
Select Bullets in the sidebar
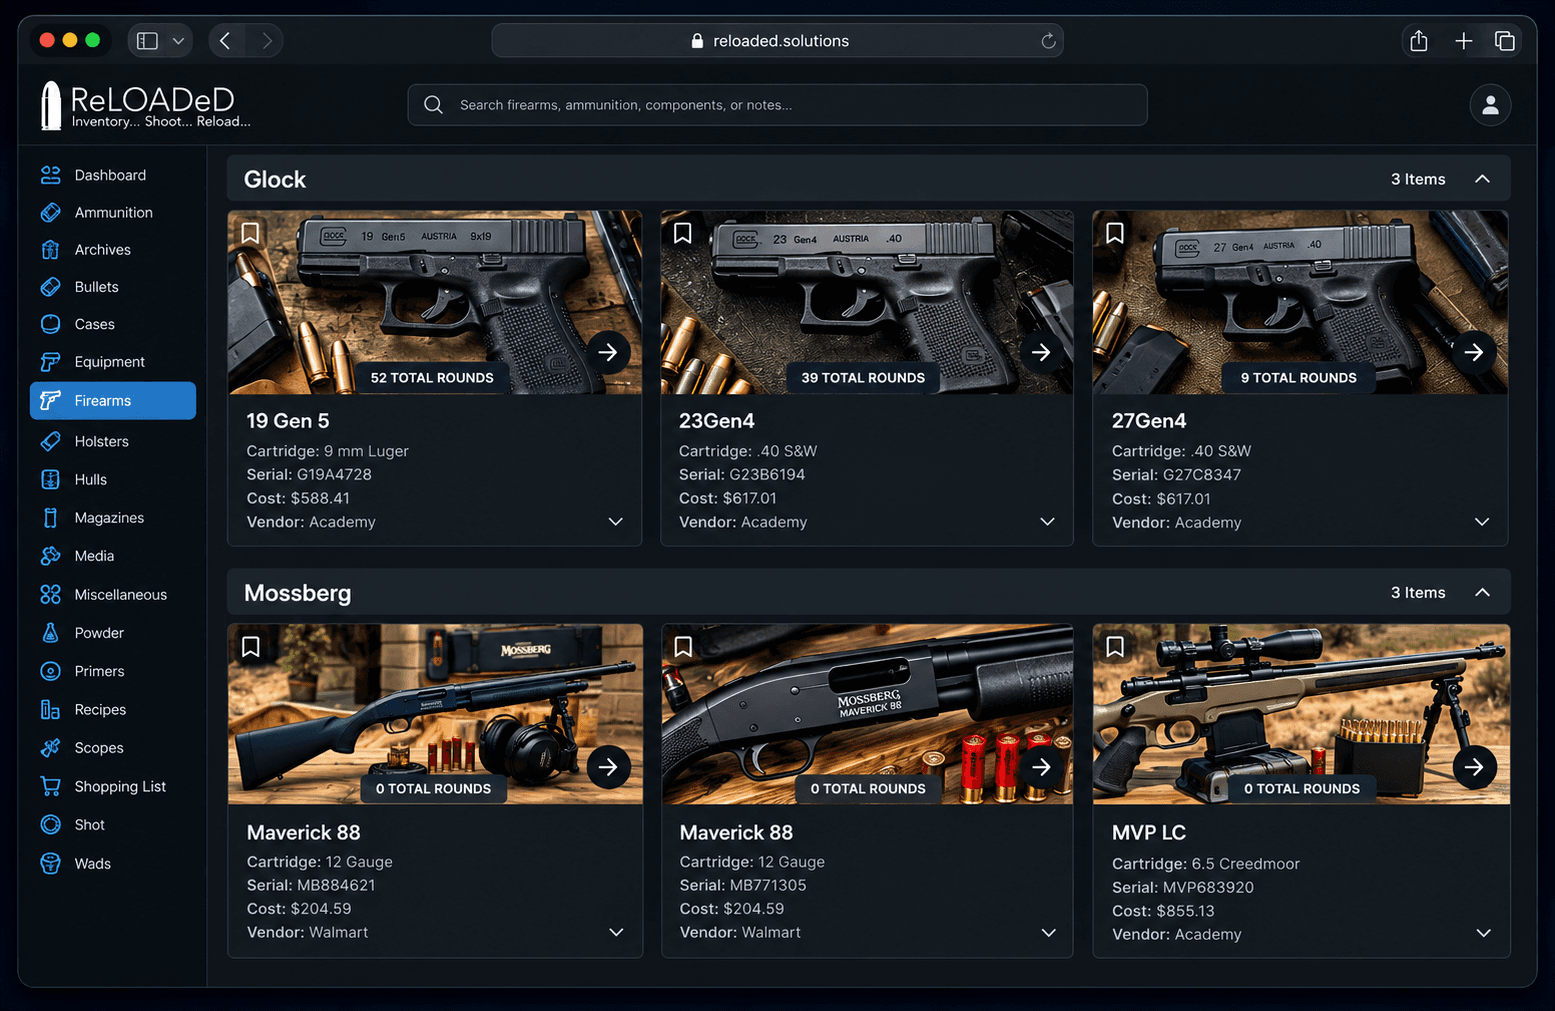pyautogui.click(x=113, y=287)
